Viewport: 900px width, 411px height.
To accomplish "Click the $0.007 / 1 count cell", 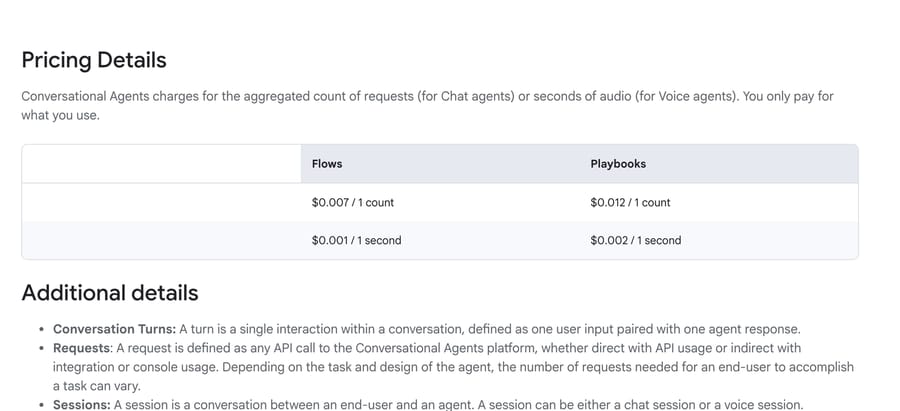I will pyautogui.click(x=440, y=203).
